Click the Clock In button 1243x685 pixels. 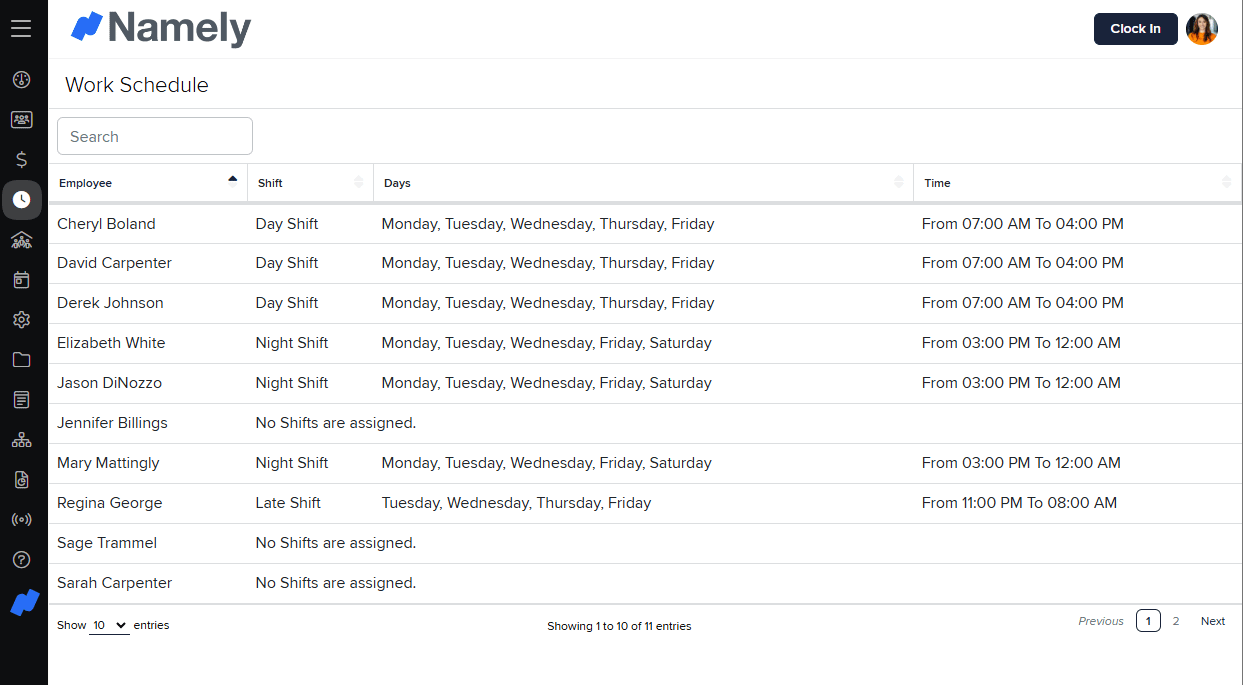[x=1135, y=29]
